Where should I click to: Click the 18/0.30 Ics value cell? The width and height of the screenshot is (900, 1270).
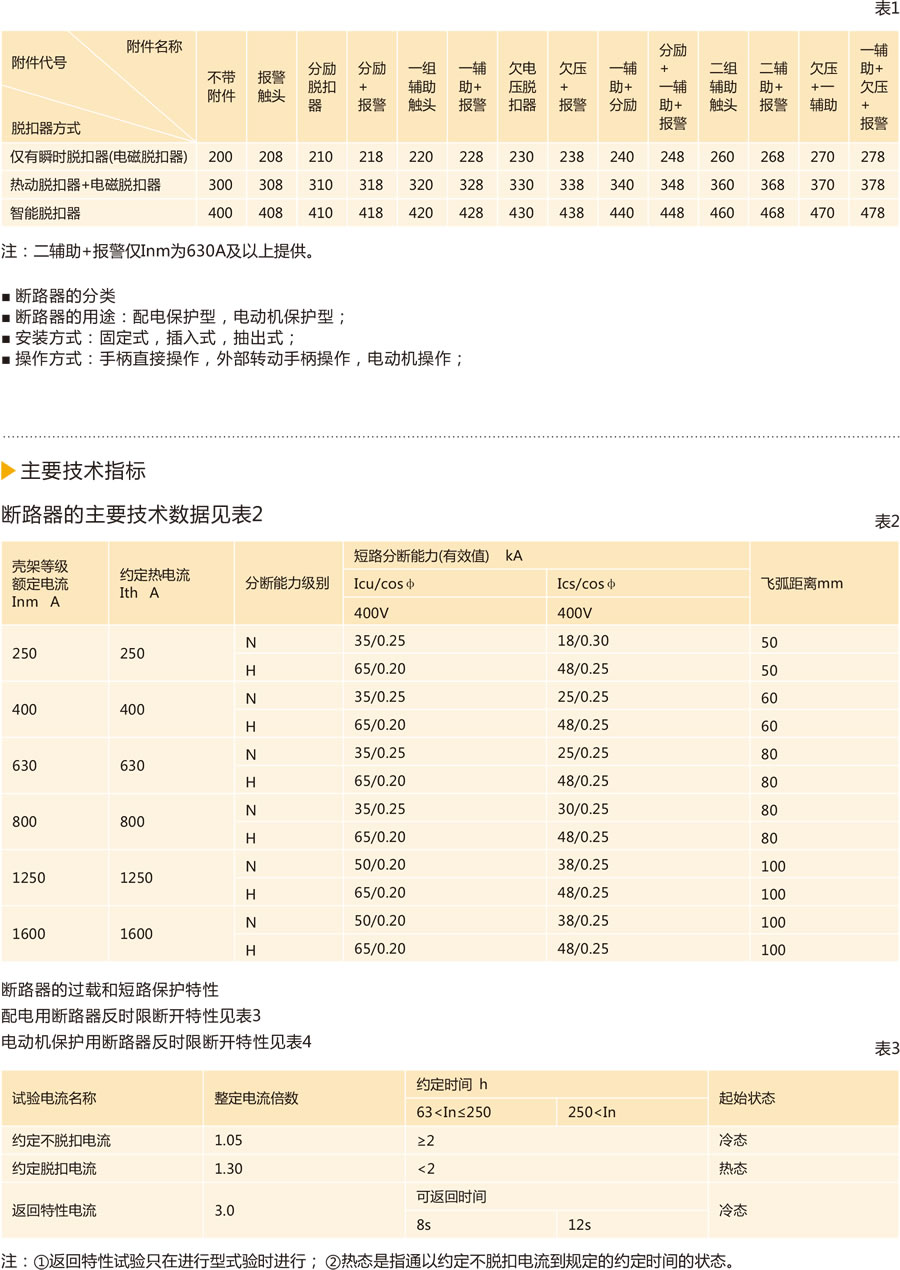pos(581,641)
